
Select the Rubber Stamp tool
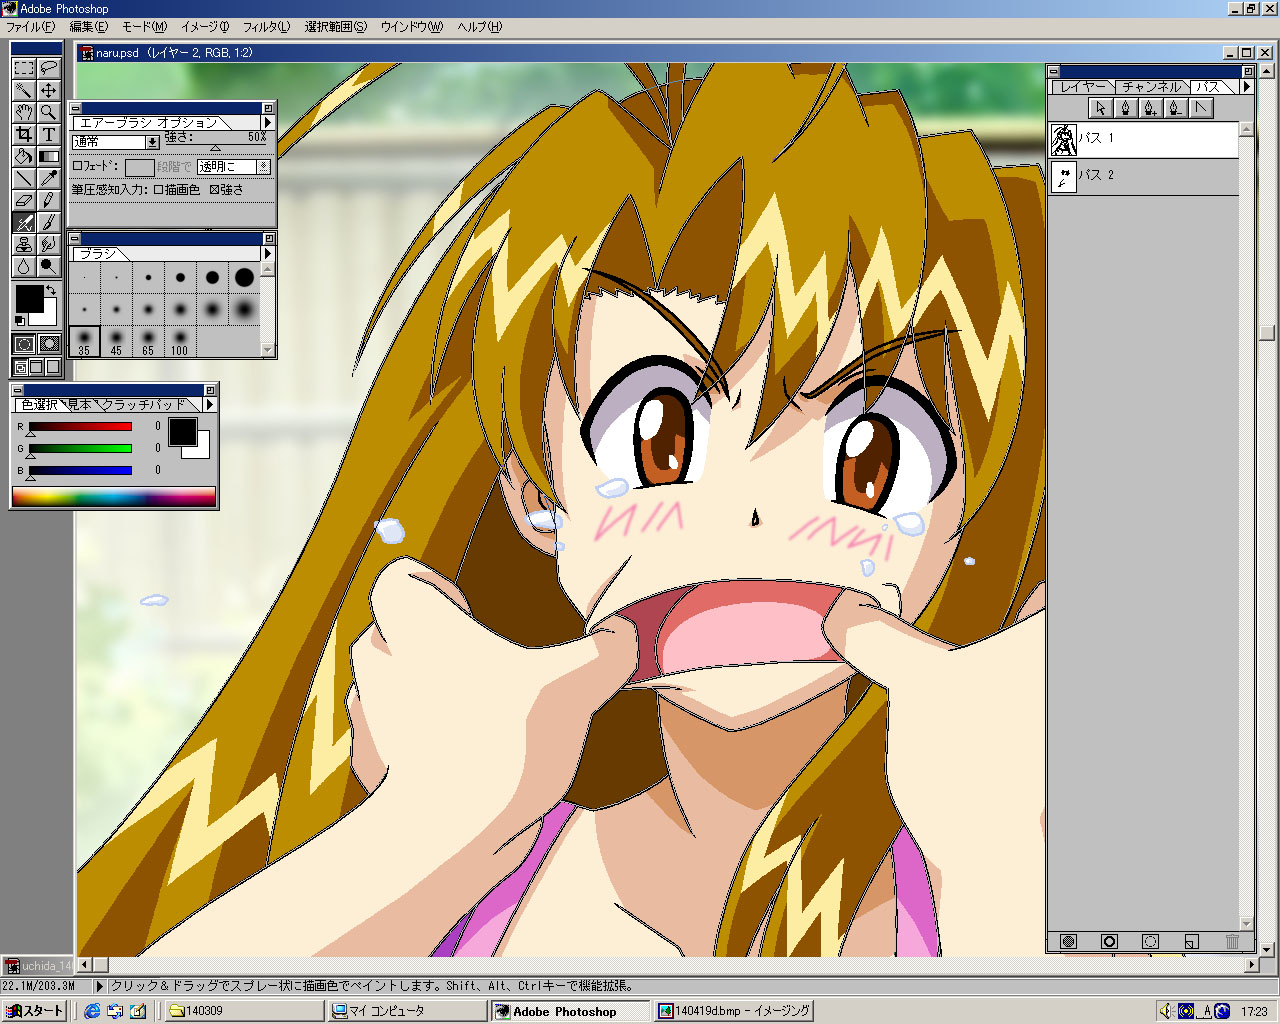pos(24,244)
